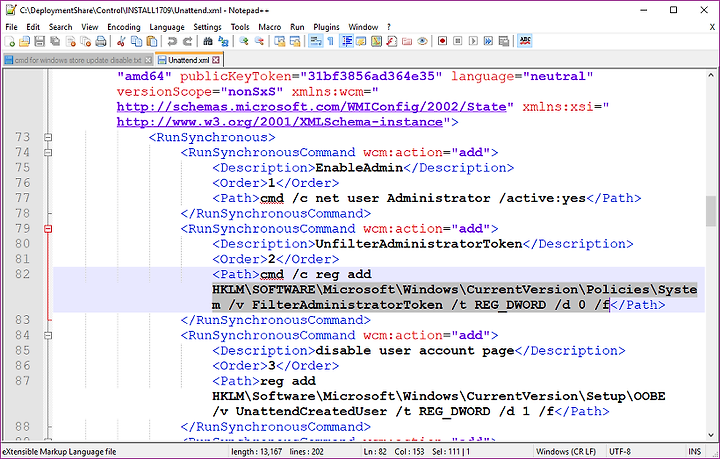
Task: Open the schemas.microsoft.com WMIConfig link
Action: 312,107
